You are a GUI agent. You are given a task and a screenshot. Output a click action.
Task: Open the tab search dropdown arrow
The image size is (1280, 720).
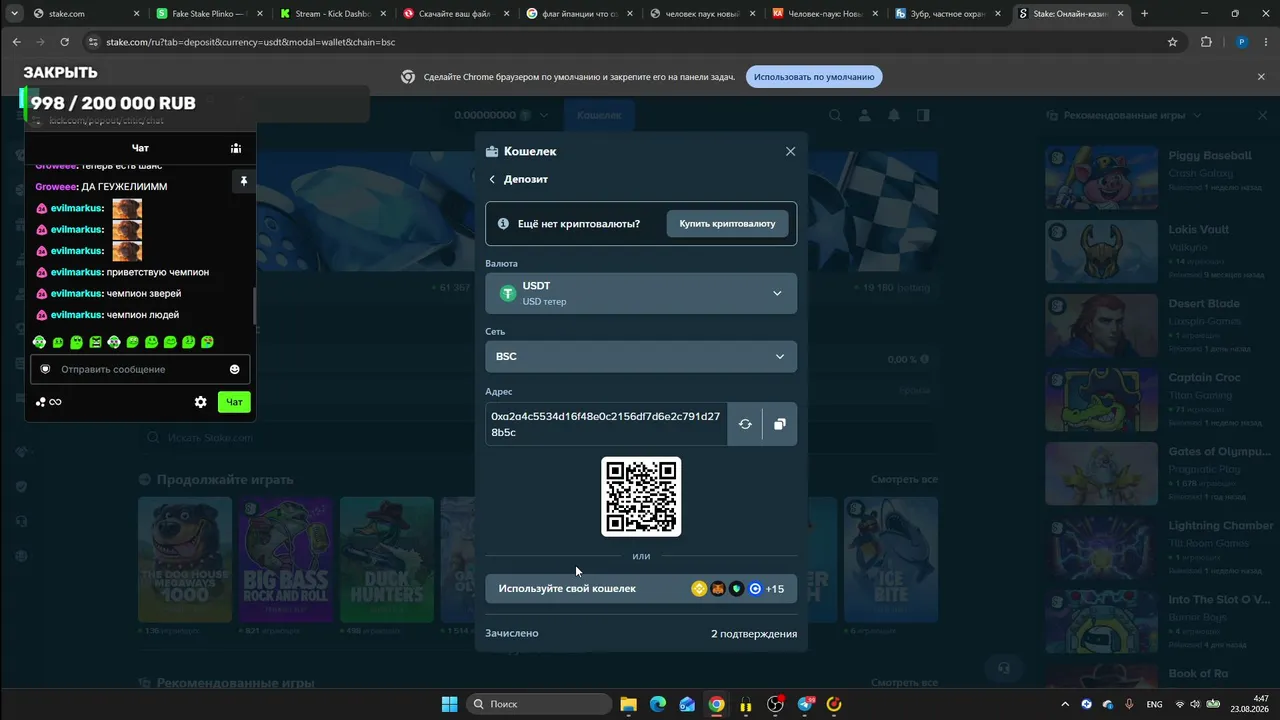[14, 14]
